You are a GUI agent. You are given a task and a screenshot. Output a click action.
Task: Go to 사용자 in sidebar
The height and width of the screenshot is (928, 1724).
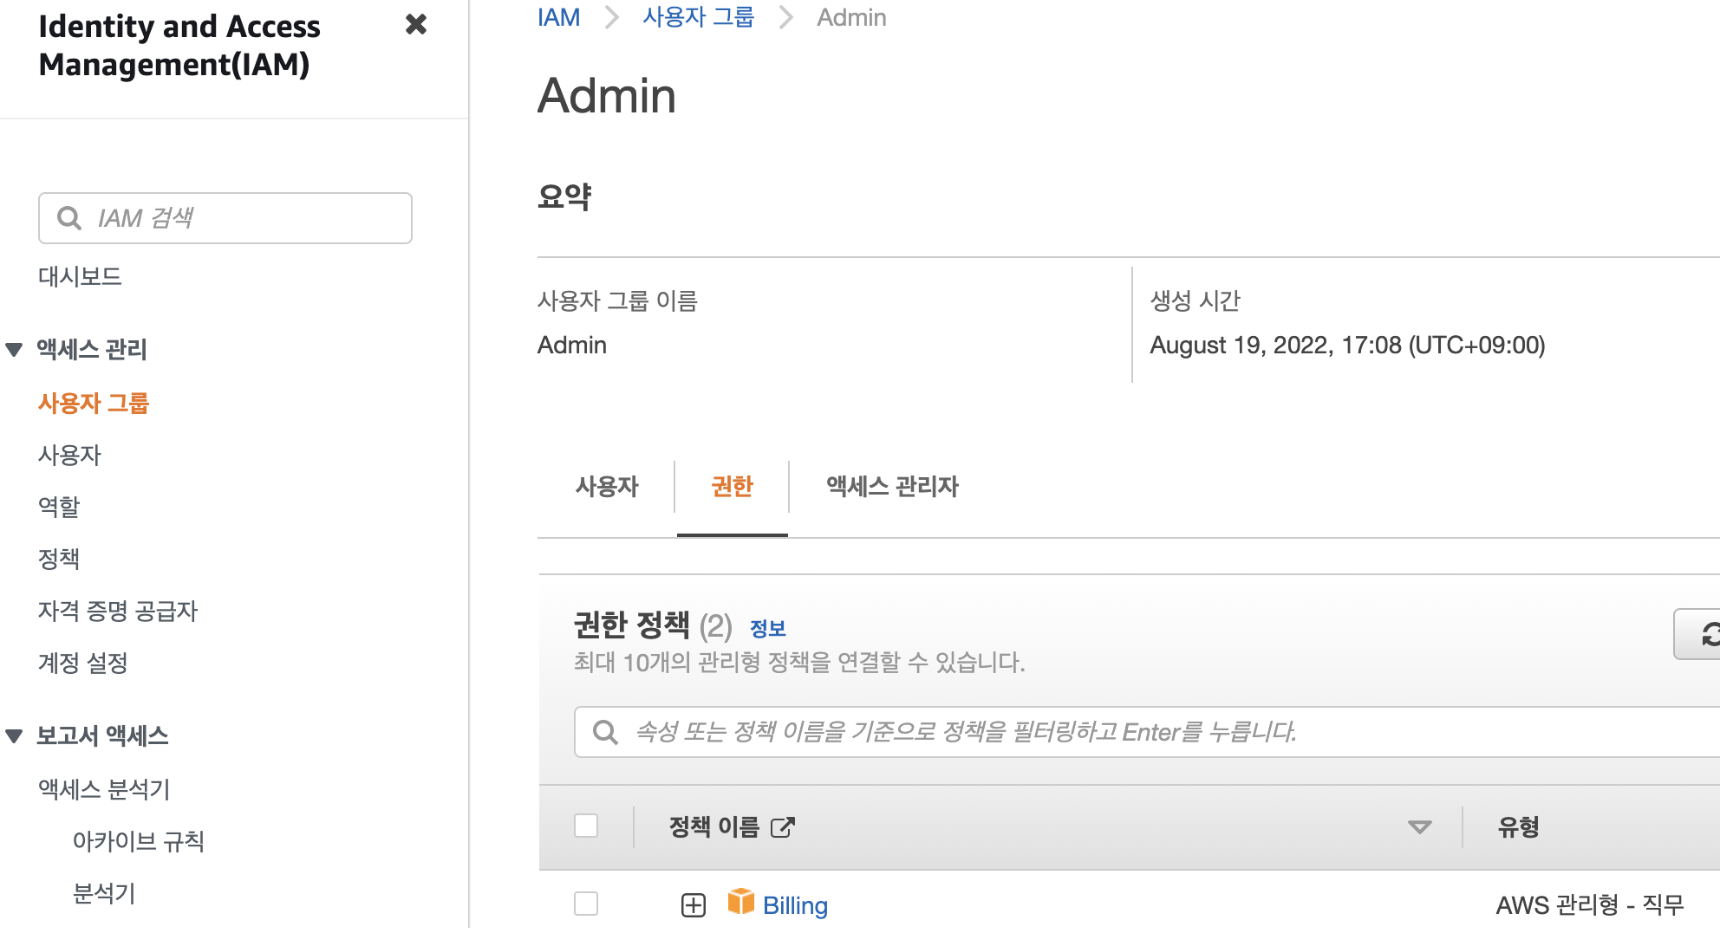point(70,455)
